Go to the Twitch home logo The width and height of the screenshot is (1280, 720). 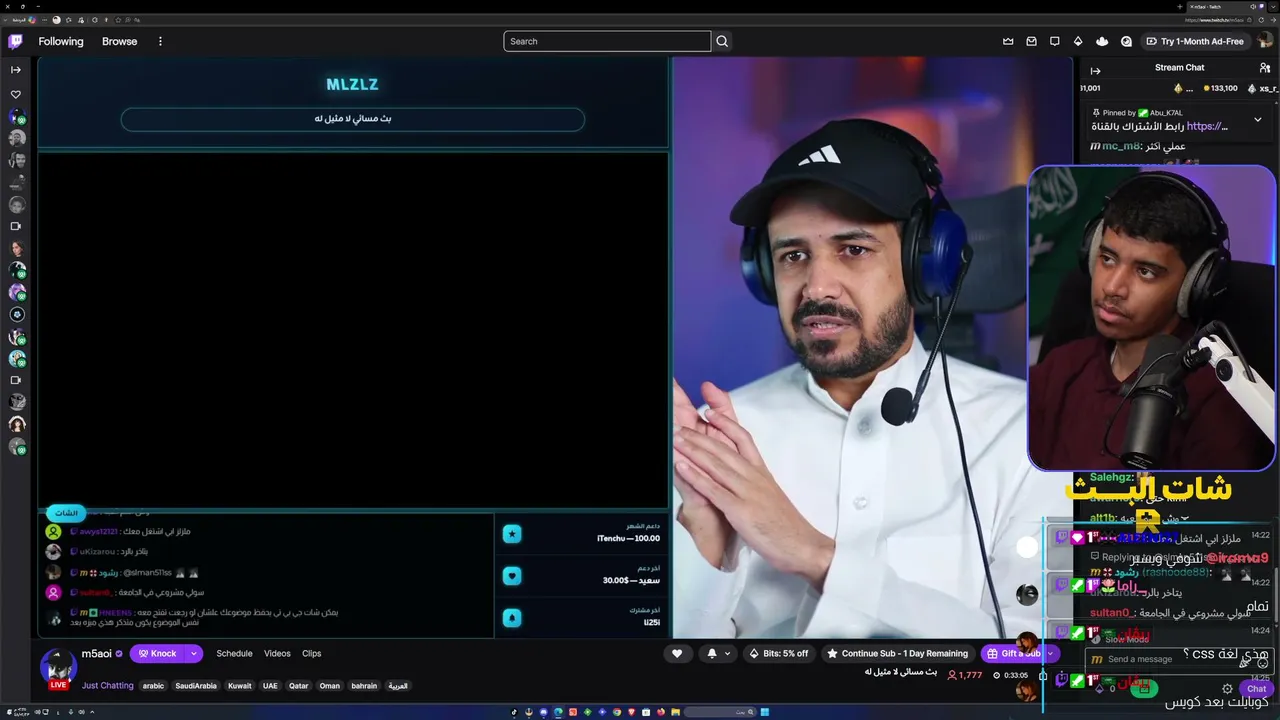point(15,41)
